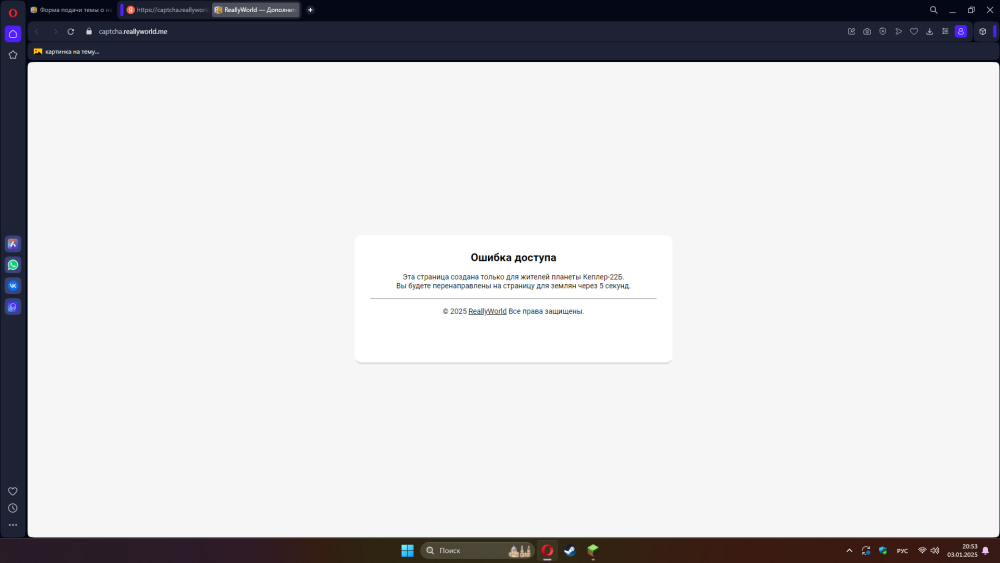Open Wi-Fi network settings in tray
The width and height of the screenshot is (1000, 563).
coord(922,550)
